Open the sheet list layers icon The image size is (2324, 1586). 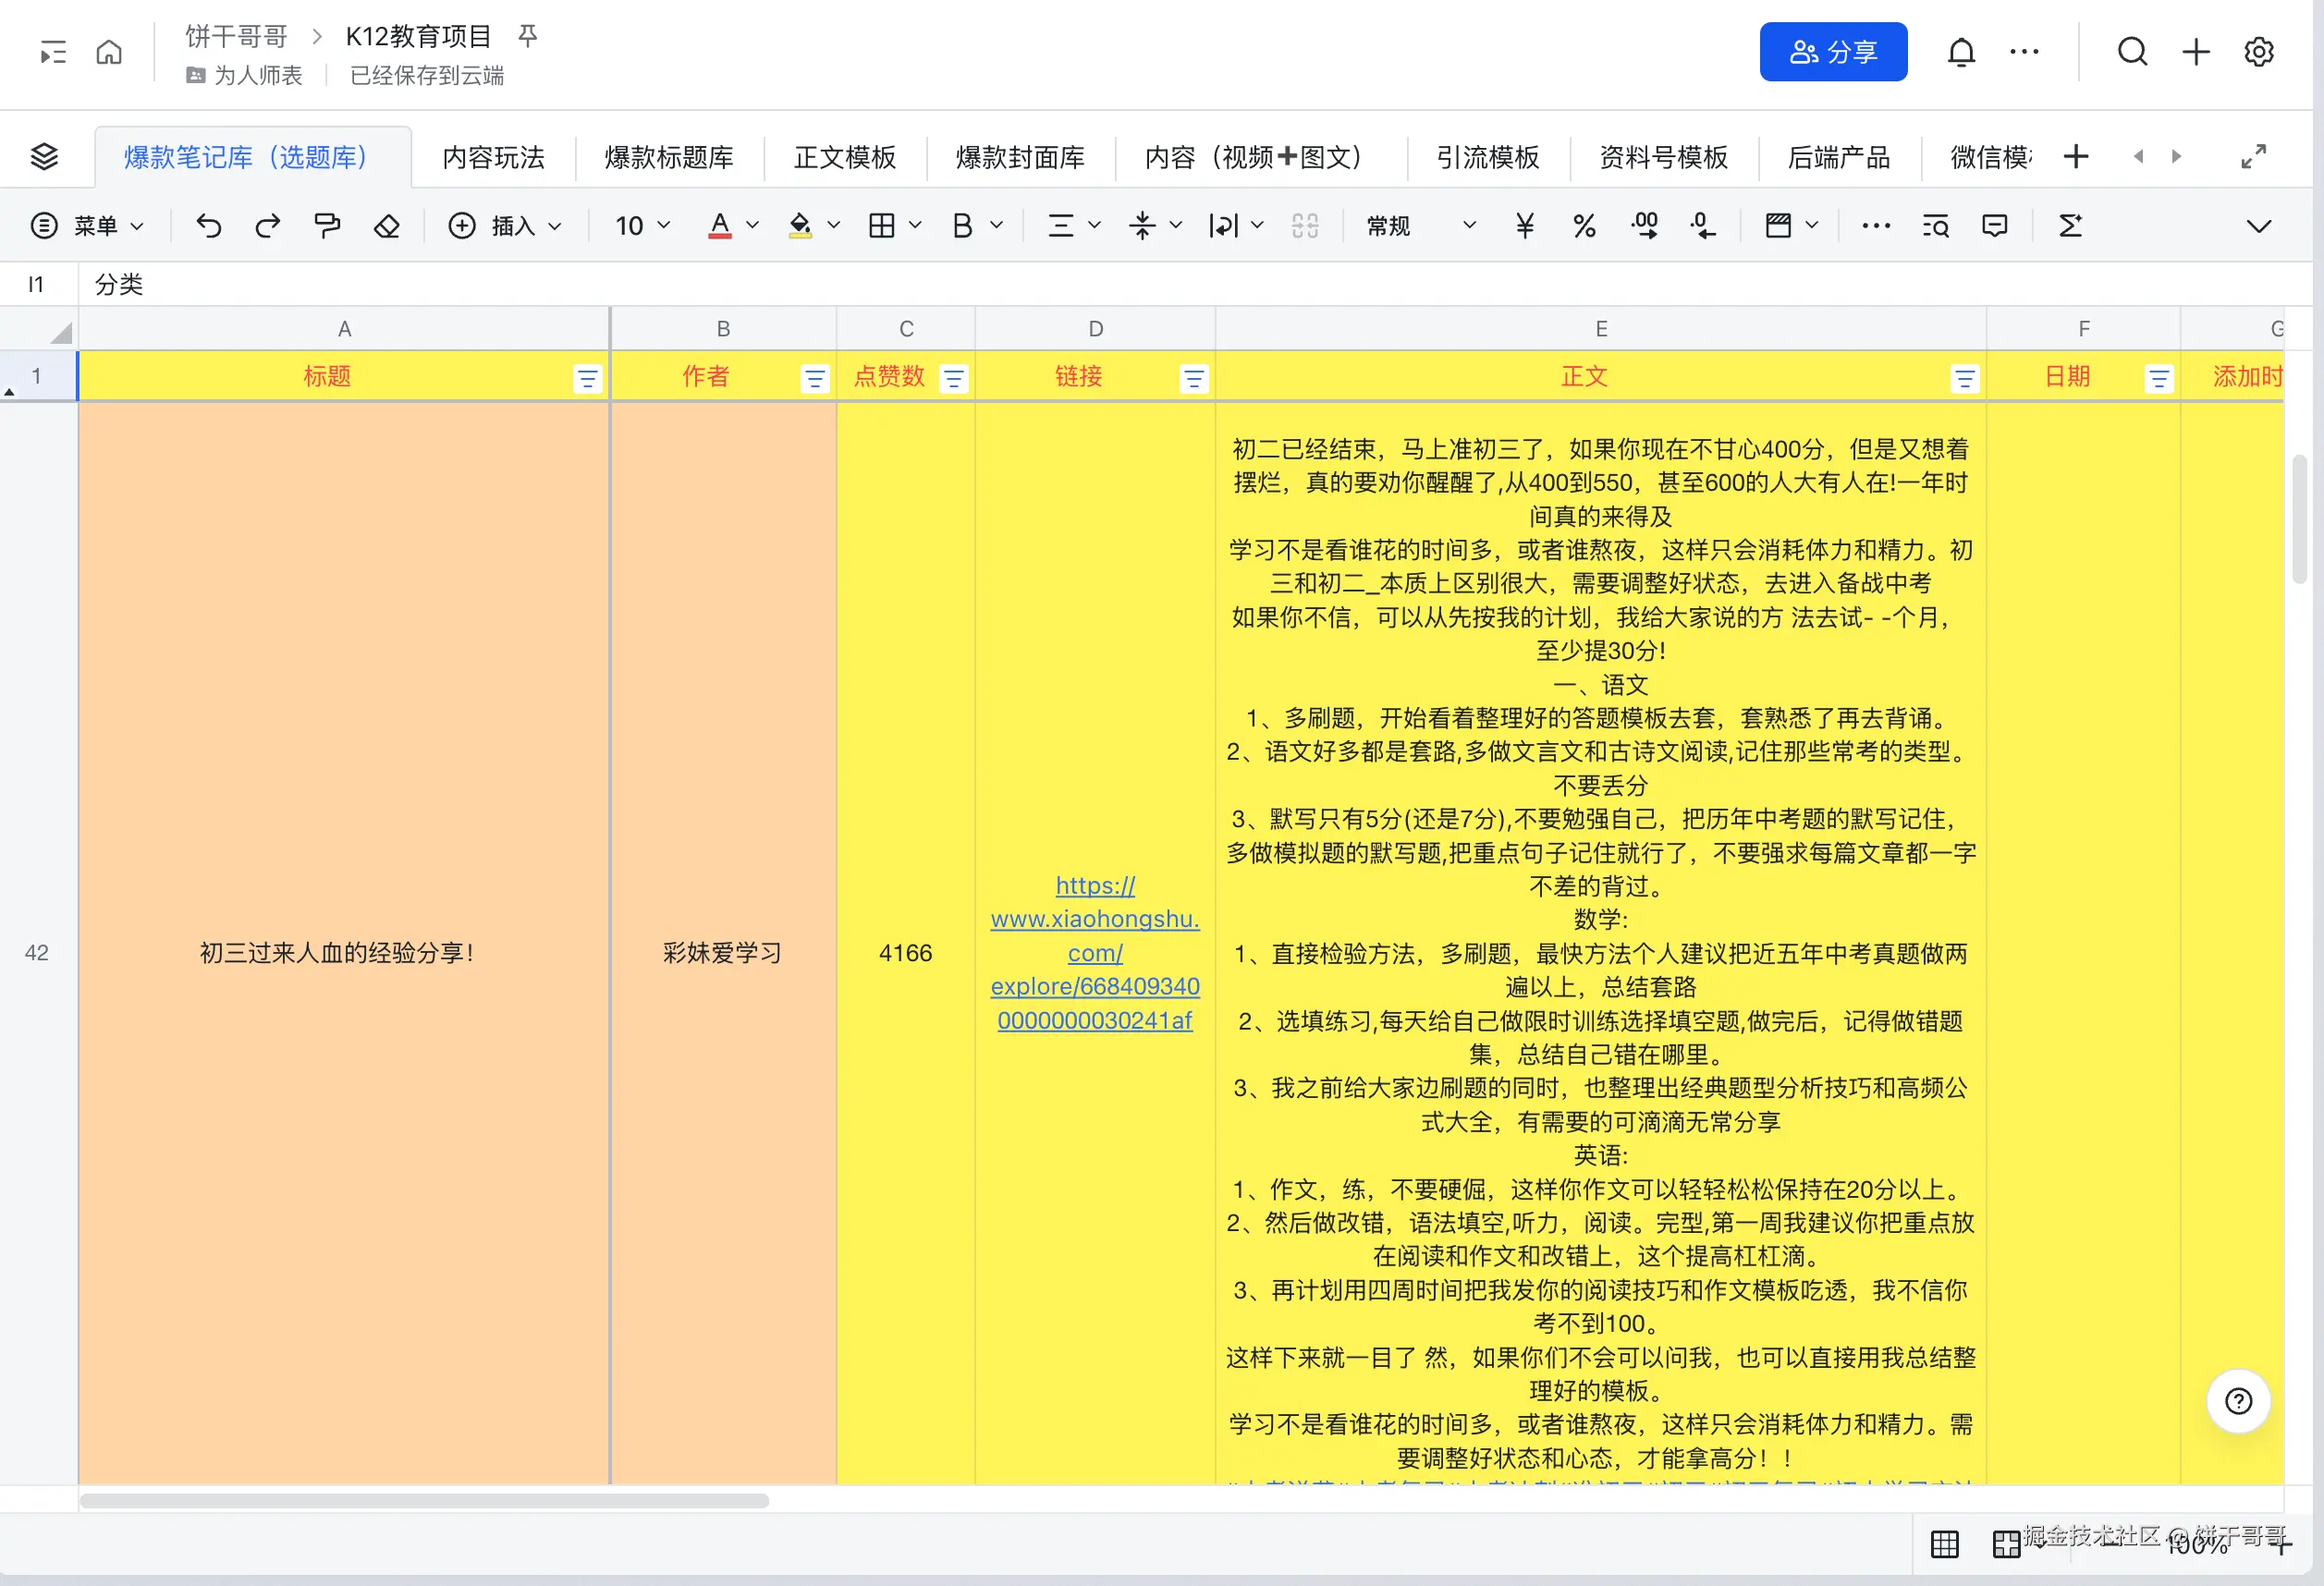click(x=44, y=157)
